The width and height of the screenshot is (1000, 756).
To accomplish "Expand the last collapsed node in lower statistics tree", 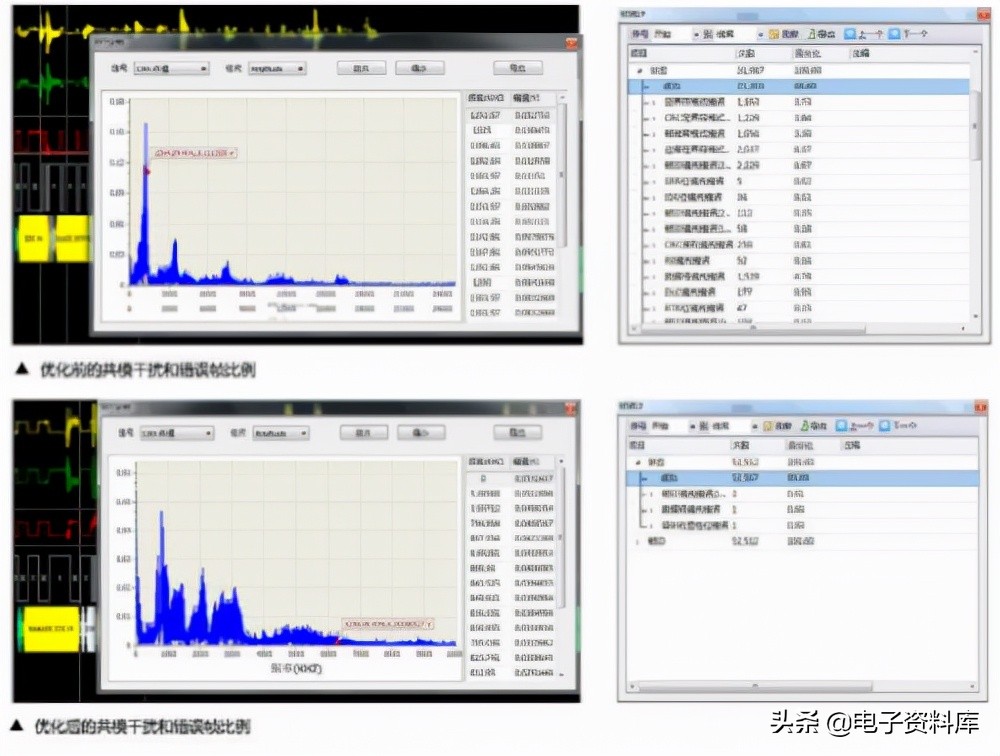I will coord(638,541).
